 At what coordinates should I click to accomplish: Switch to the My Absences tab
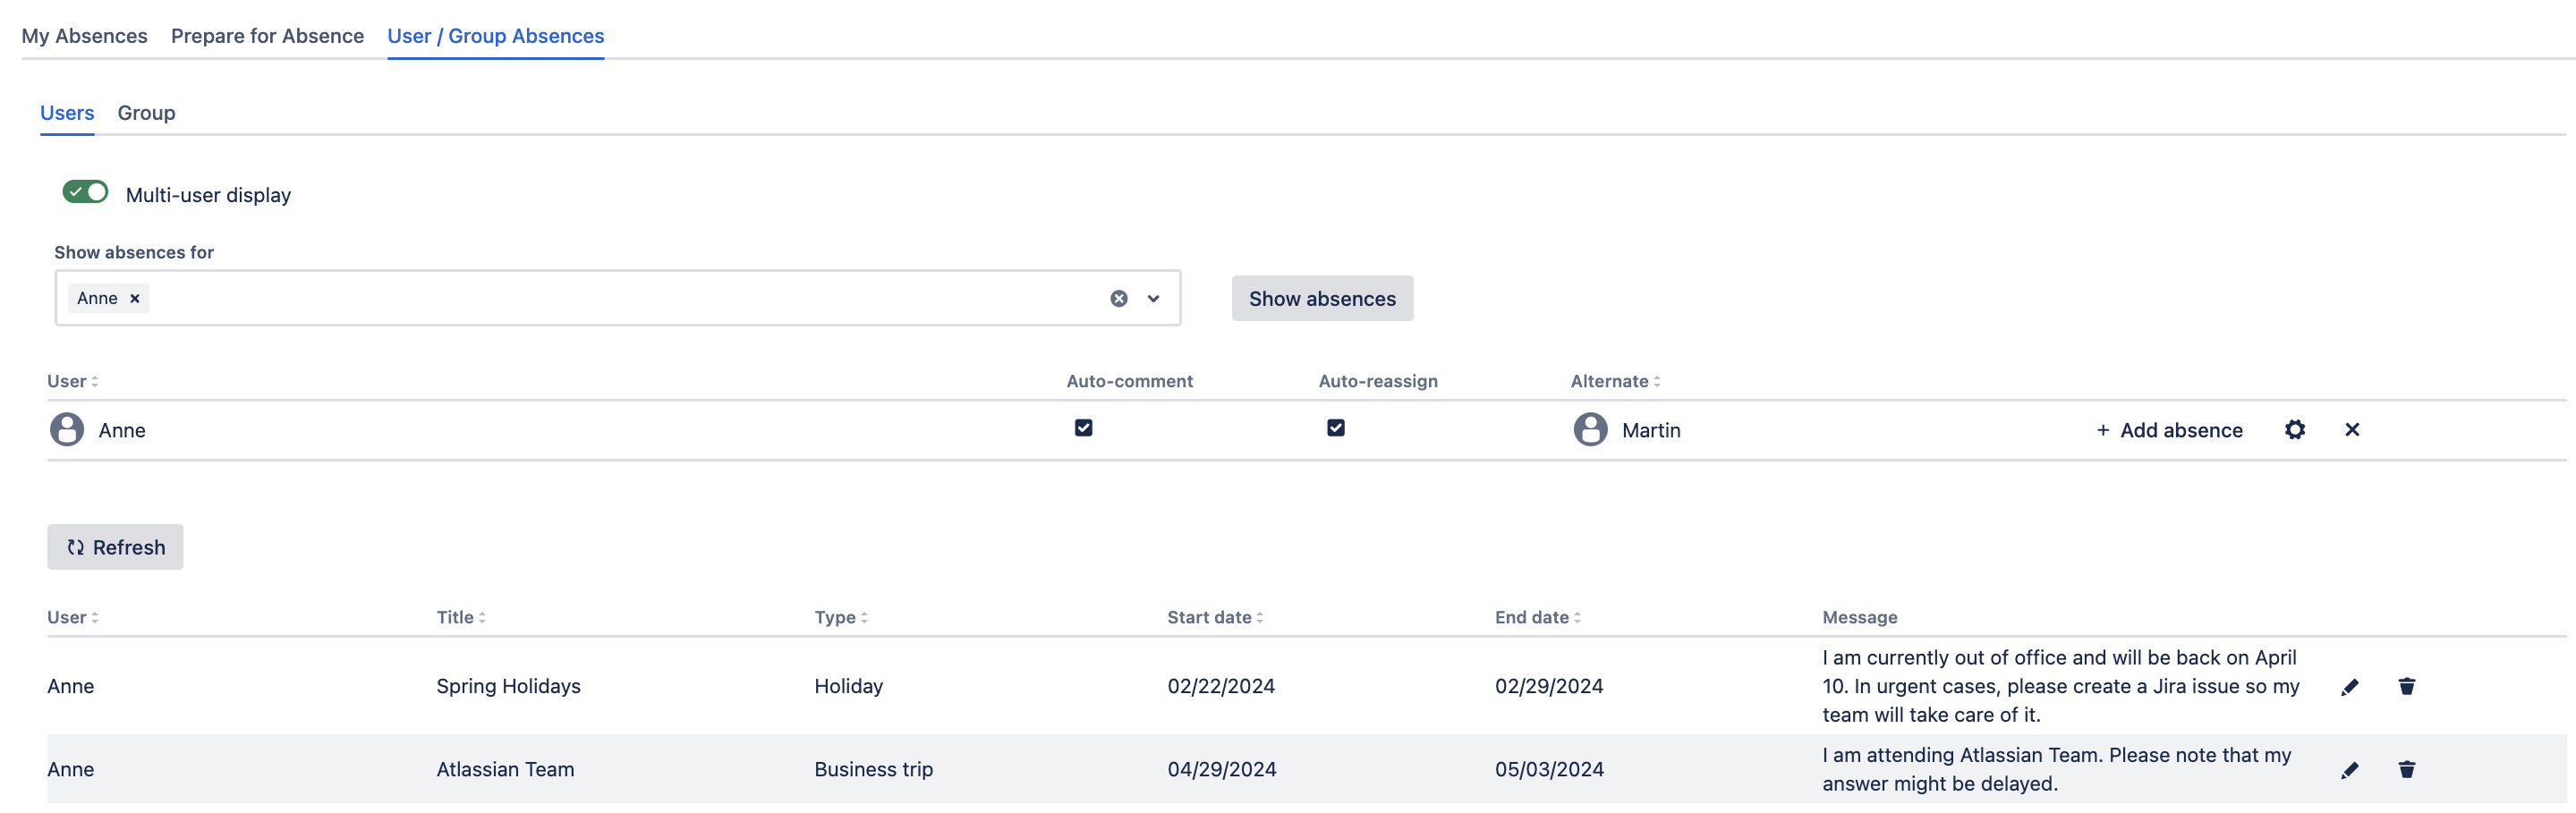click(x=84, y=36)
